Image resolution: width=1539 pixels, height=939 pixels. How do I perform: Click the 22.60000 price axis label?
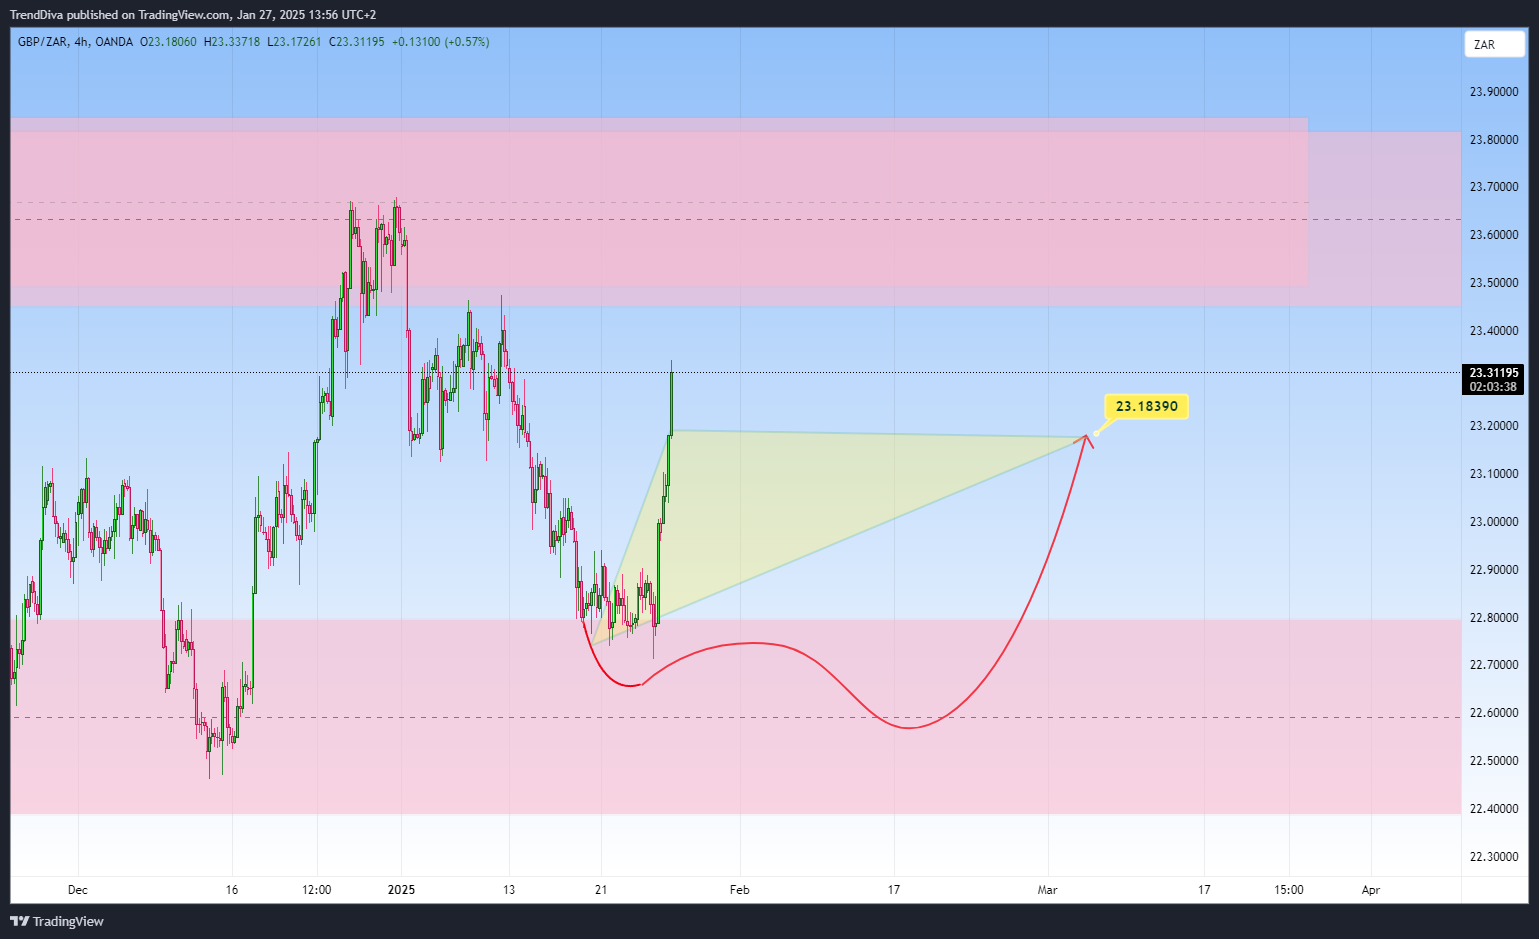click(x=1493, y=713)
